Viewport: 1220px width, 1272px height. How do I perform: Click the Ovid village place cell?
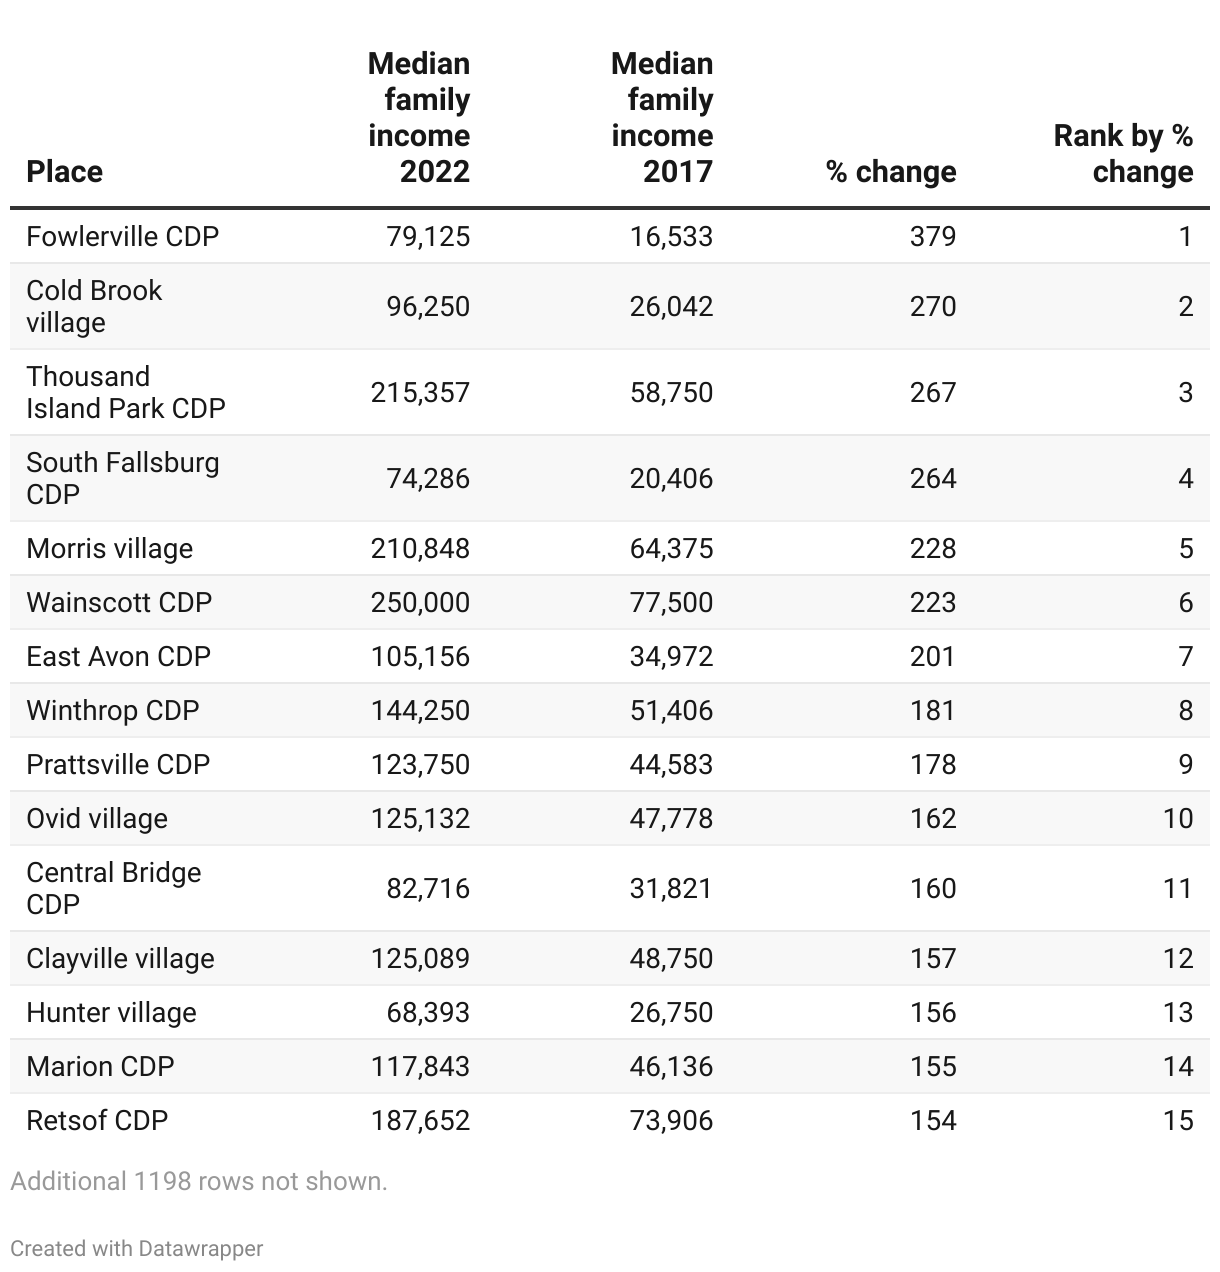[97, 818]
